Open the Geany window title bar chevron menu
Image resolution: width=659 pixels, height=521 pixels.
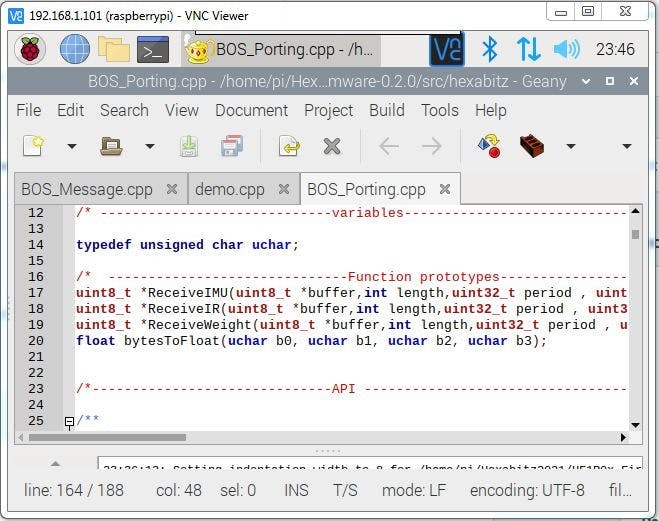[586, 81]
